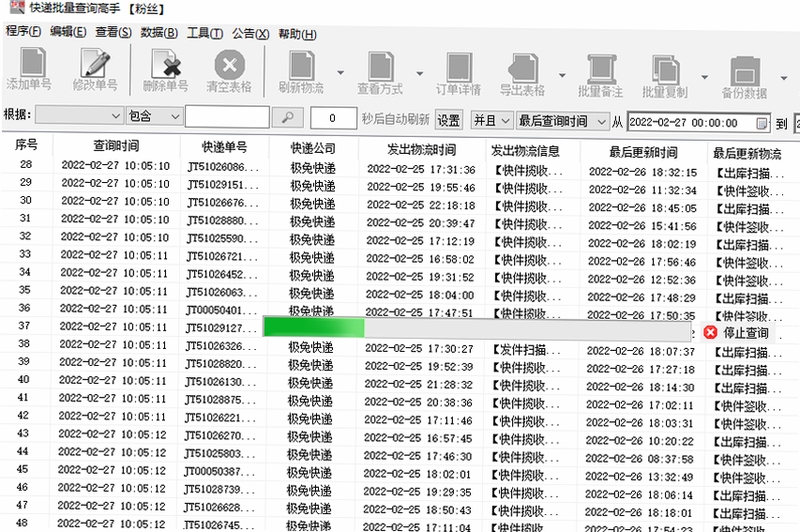Open the 编辑(E) menu

click(68, 31)
